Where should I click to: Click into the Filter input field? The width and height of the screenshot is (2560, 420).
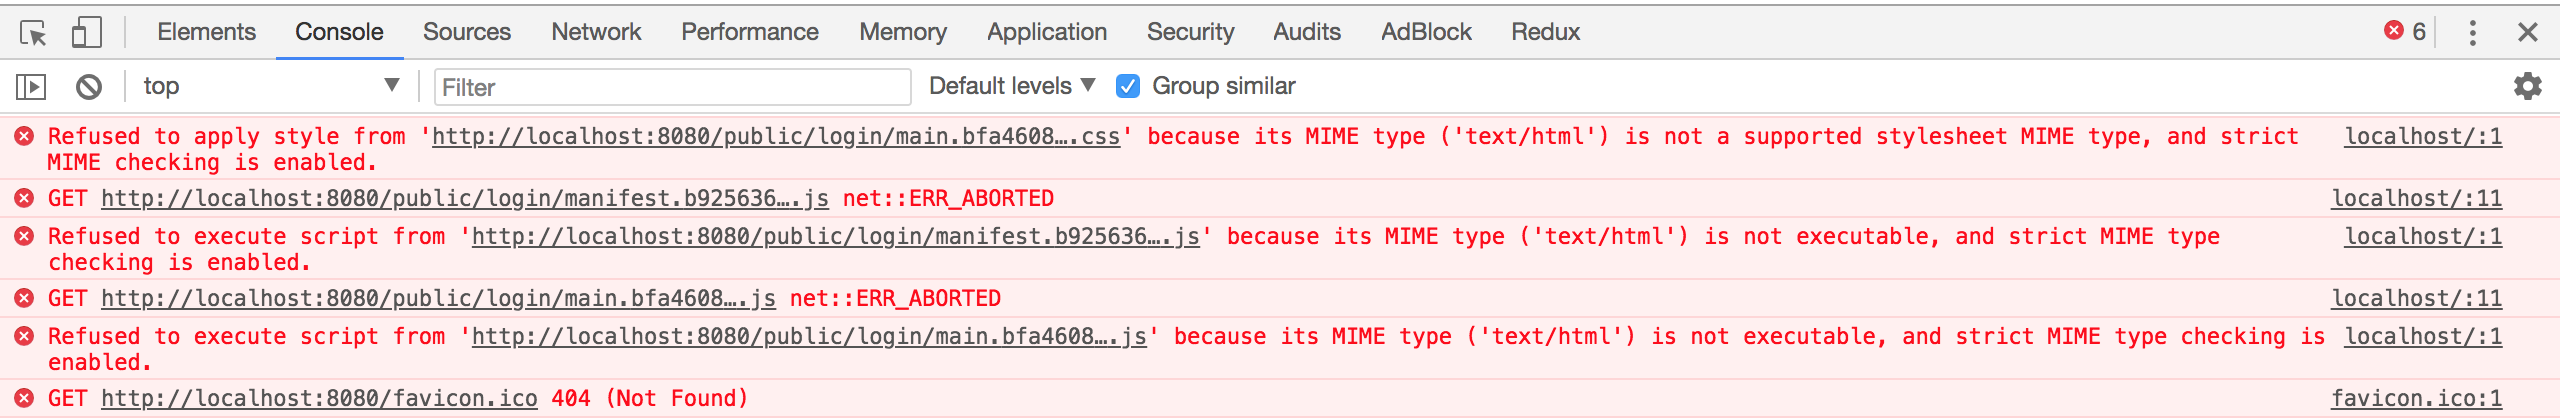[673, 87]
